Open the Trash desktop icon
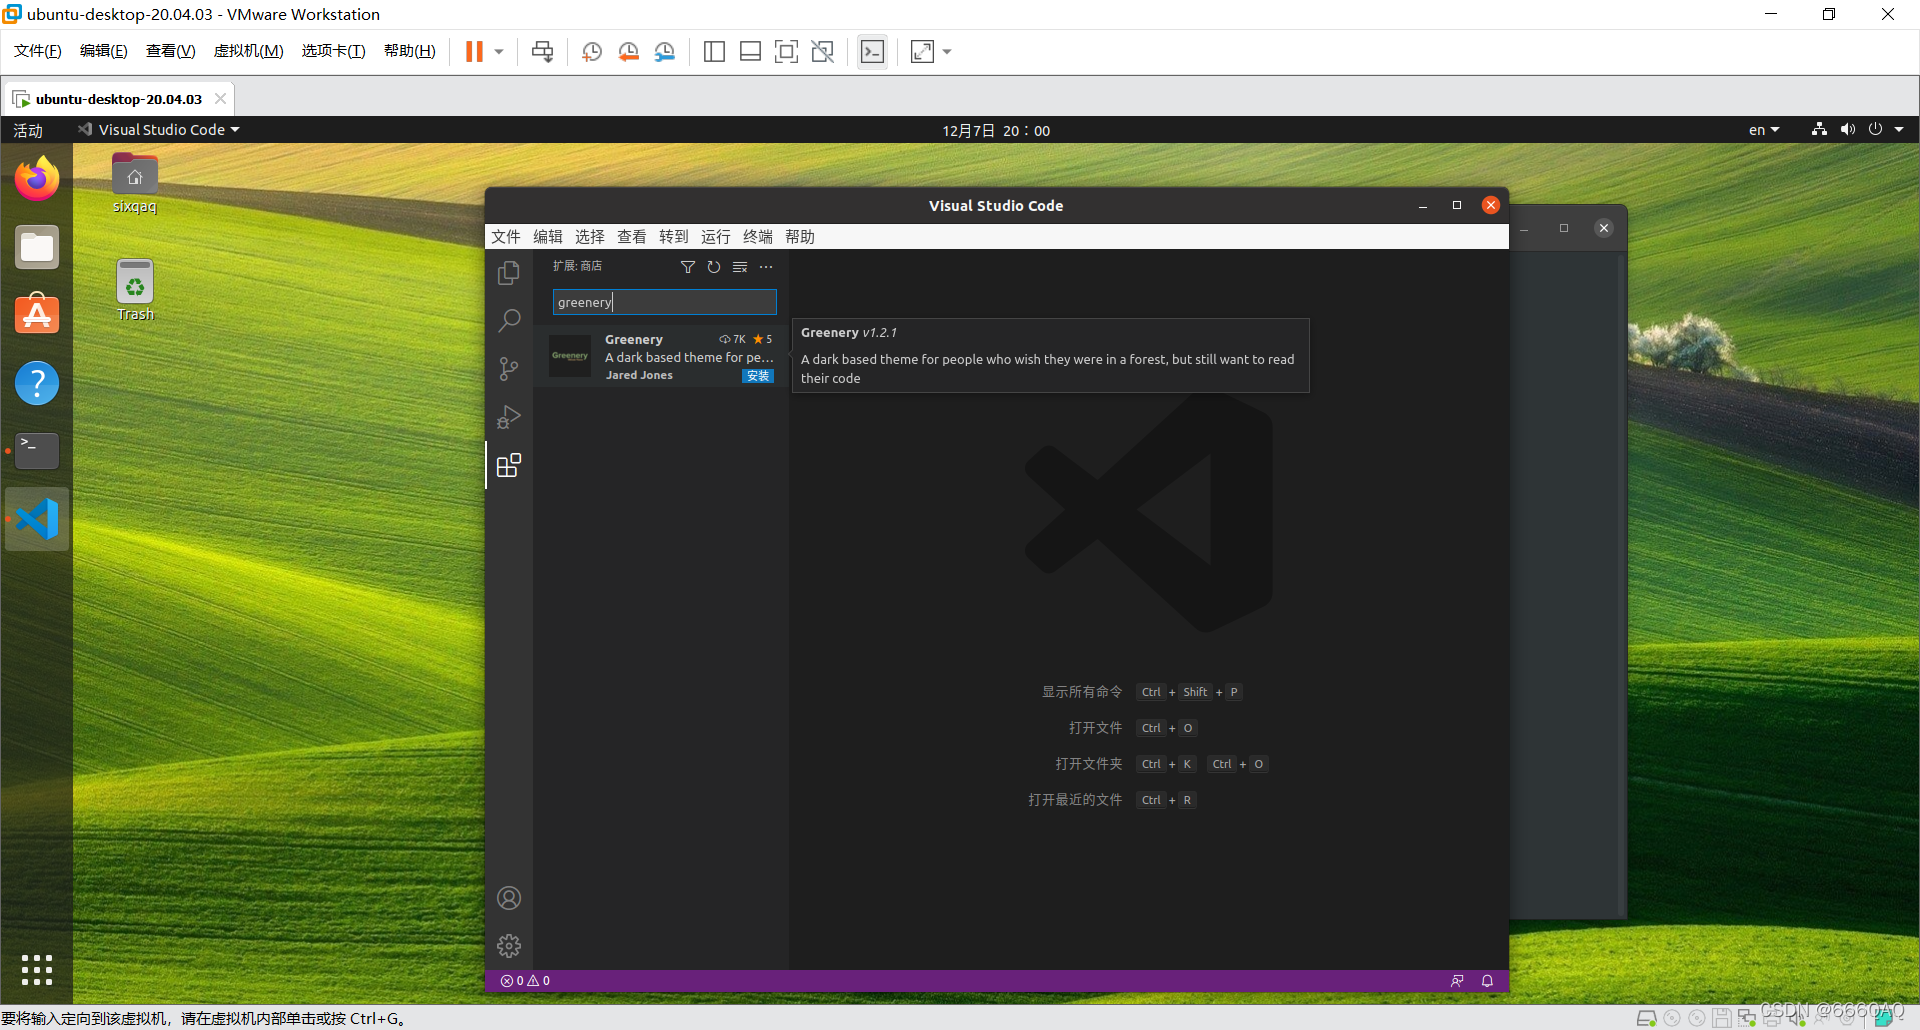The width and height of the screenshot is (1920, 1030). [x=135, y=291]
